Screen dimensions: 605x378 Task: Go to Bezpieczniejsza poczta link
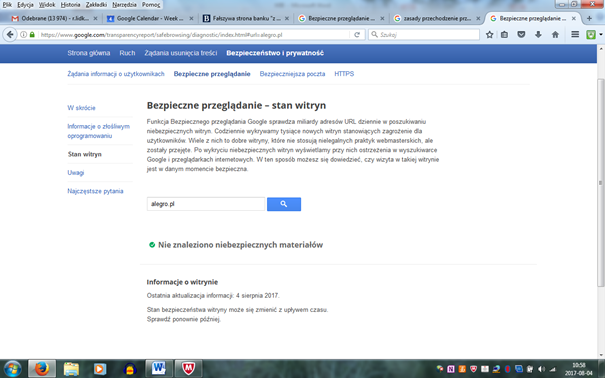point(292,74)
